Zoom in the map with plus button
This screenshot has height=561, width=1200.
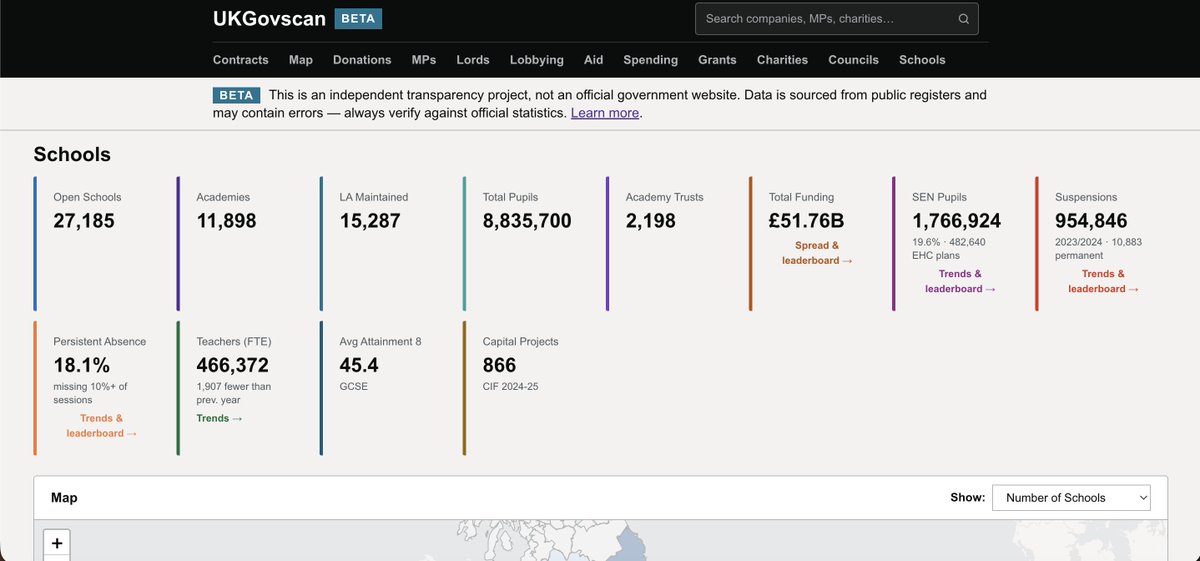click(x=57, y=544)
